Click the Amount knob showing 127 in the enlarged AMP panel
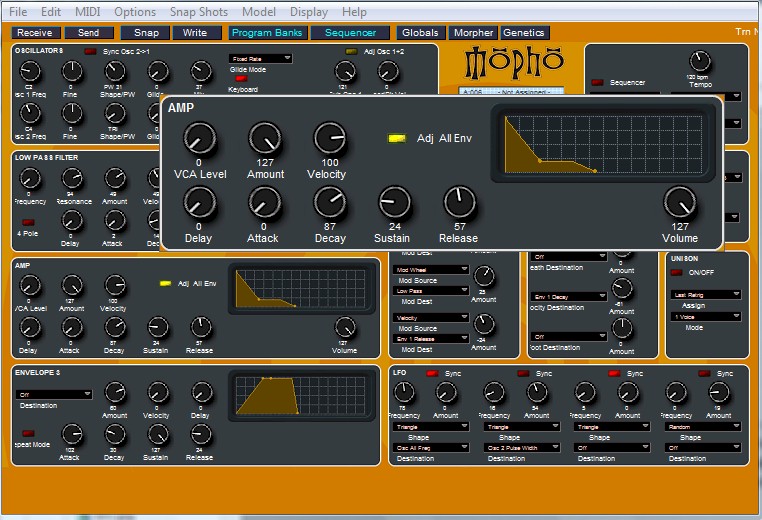The height and width of the screenshot is (520, 762). (265, 139)
